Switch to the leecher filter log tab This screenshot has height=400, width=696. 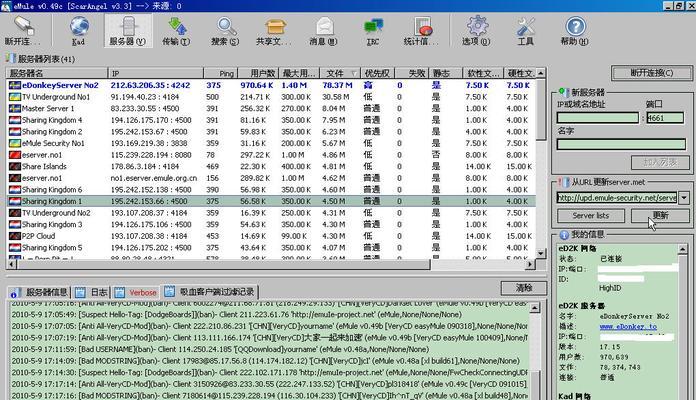tap(210, 292)
